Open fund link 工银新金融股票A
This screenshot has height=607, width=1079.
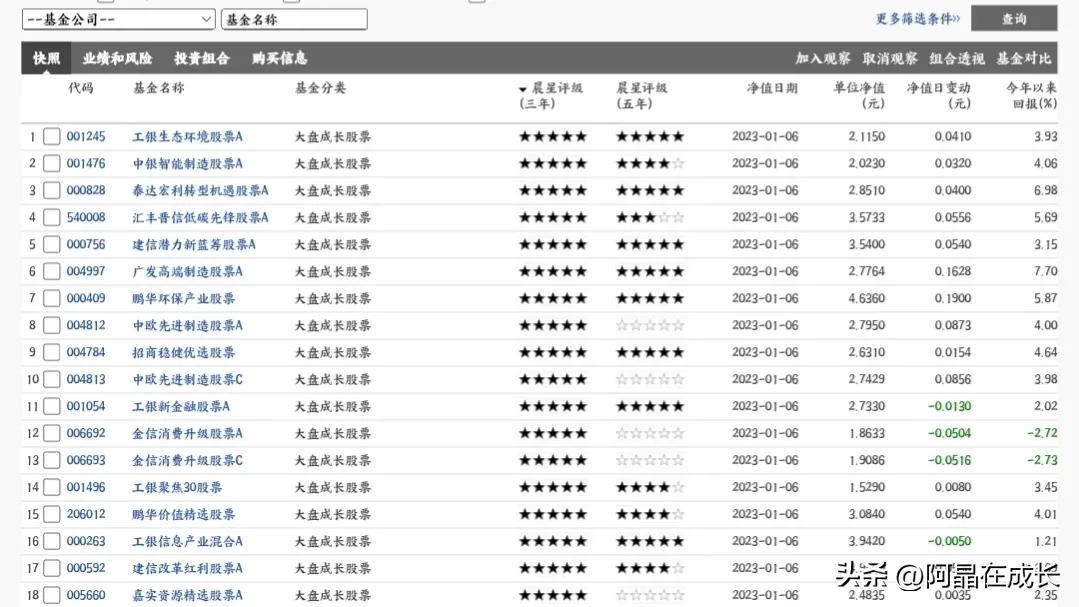click(181, 406)
